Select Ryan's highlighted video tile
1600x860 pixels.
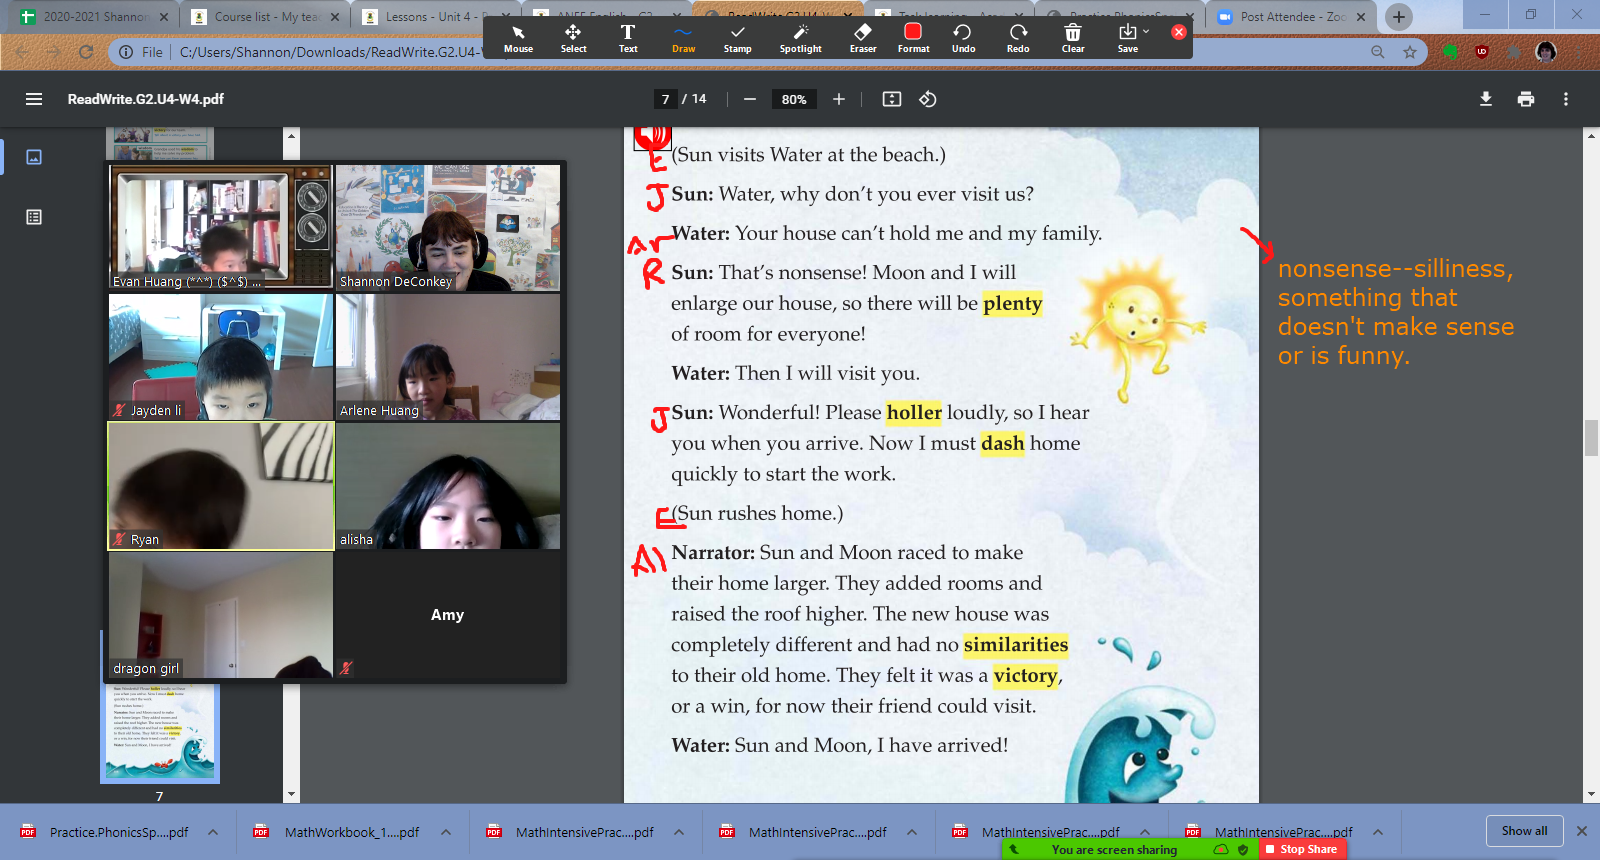tap(220, 486)
